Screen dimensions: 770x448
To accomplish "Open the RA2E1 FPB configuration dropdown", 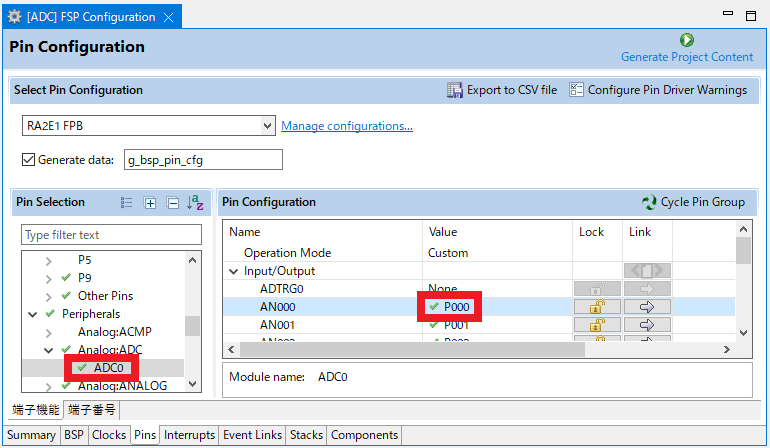I will [267, 126].
